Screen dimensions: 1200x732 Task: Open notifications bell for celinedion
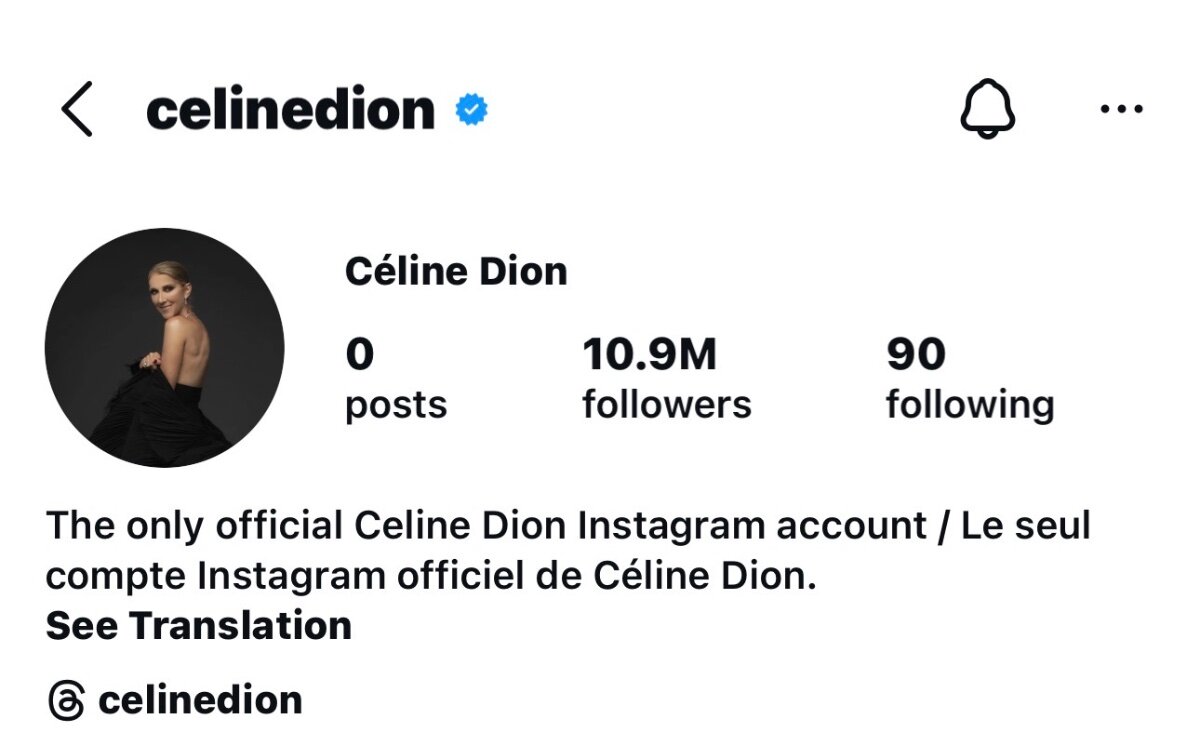988,108
